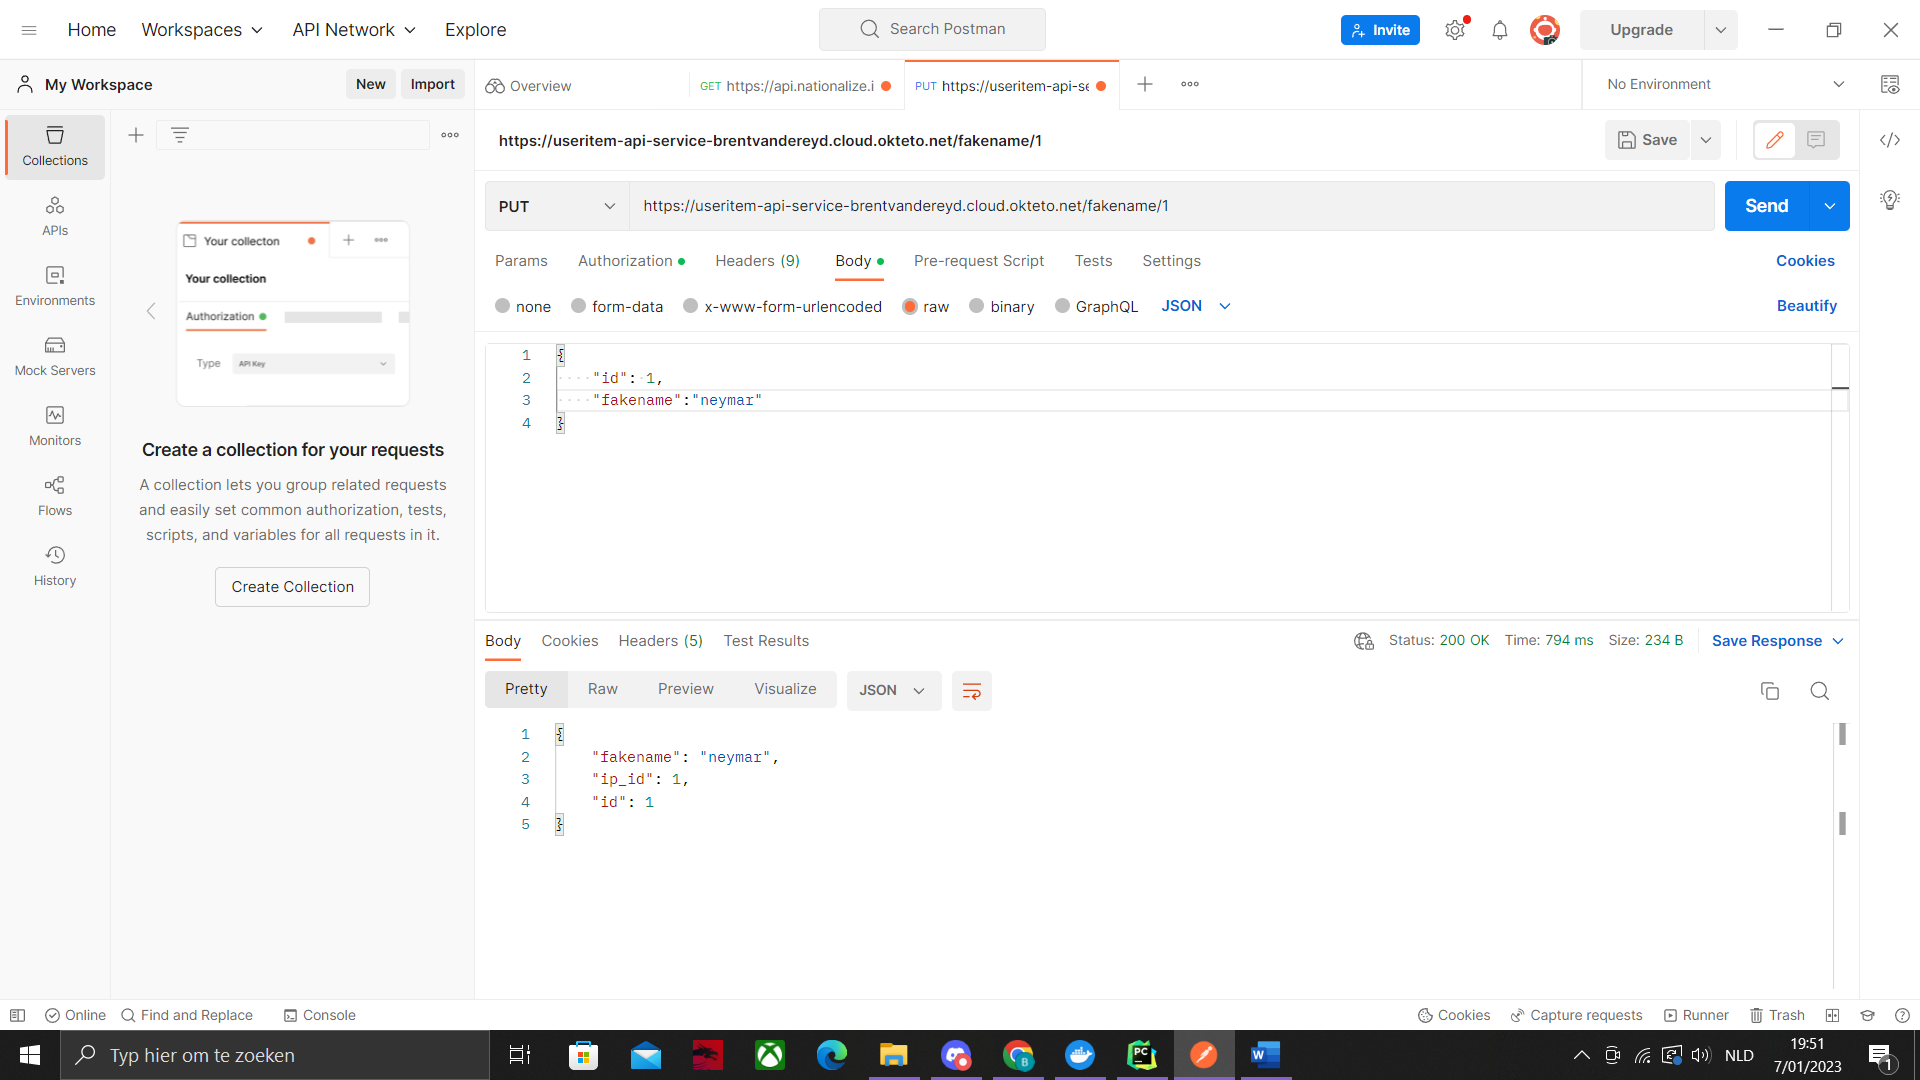Select the Monitors icon in sidebar
This screenshot has height=1080, width=1920.
pyautogui.click(x=54, y=424)
